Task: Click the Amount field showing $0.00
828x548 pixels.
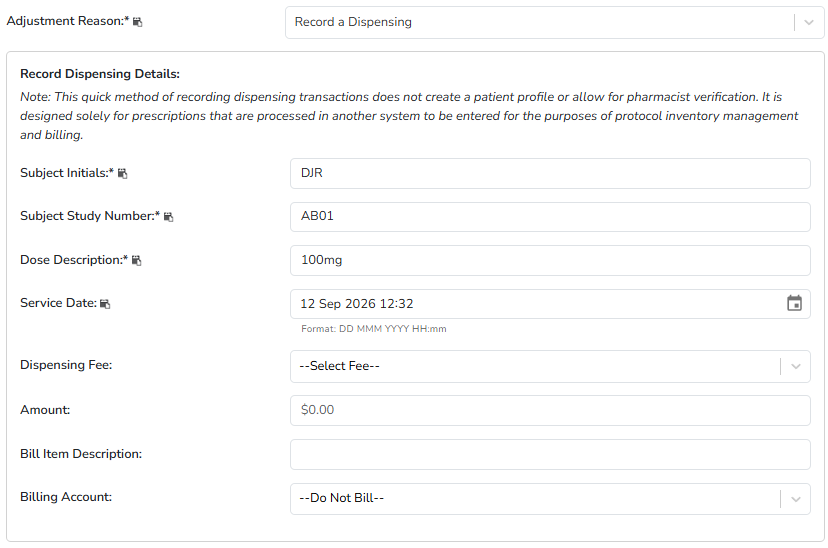Action: coord(550,410)
